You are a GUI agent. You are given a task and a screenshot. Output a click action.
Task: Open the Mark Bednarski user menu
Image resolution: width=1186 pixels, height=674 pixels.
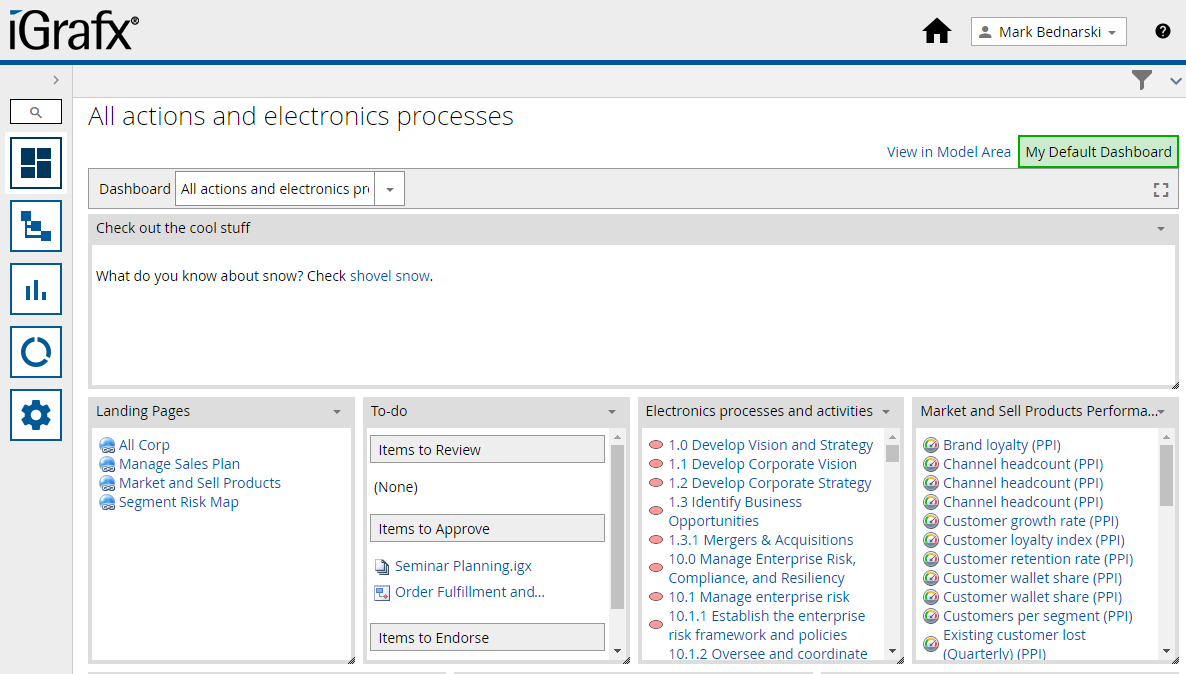pos(1048,32)
